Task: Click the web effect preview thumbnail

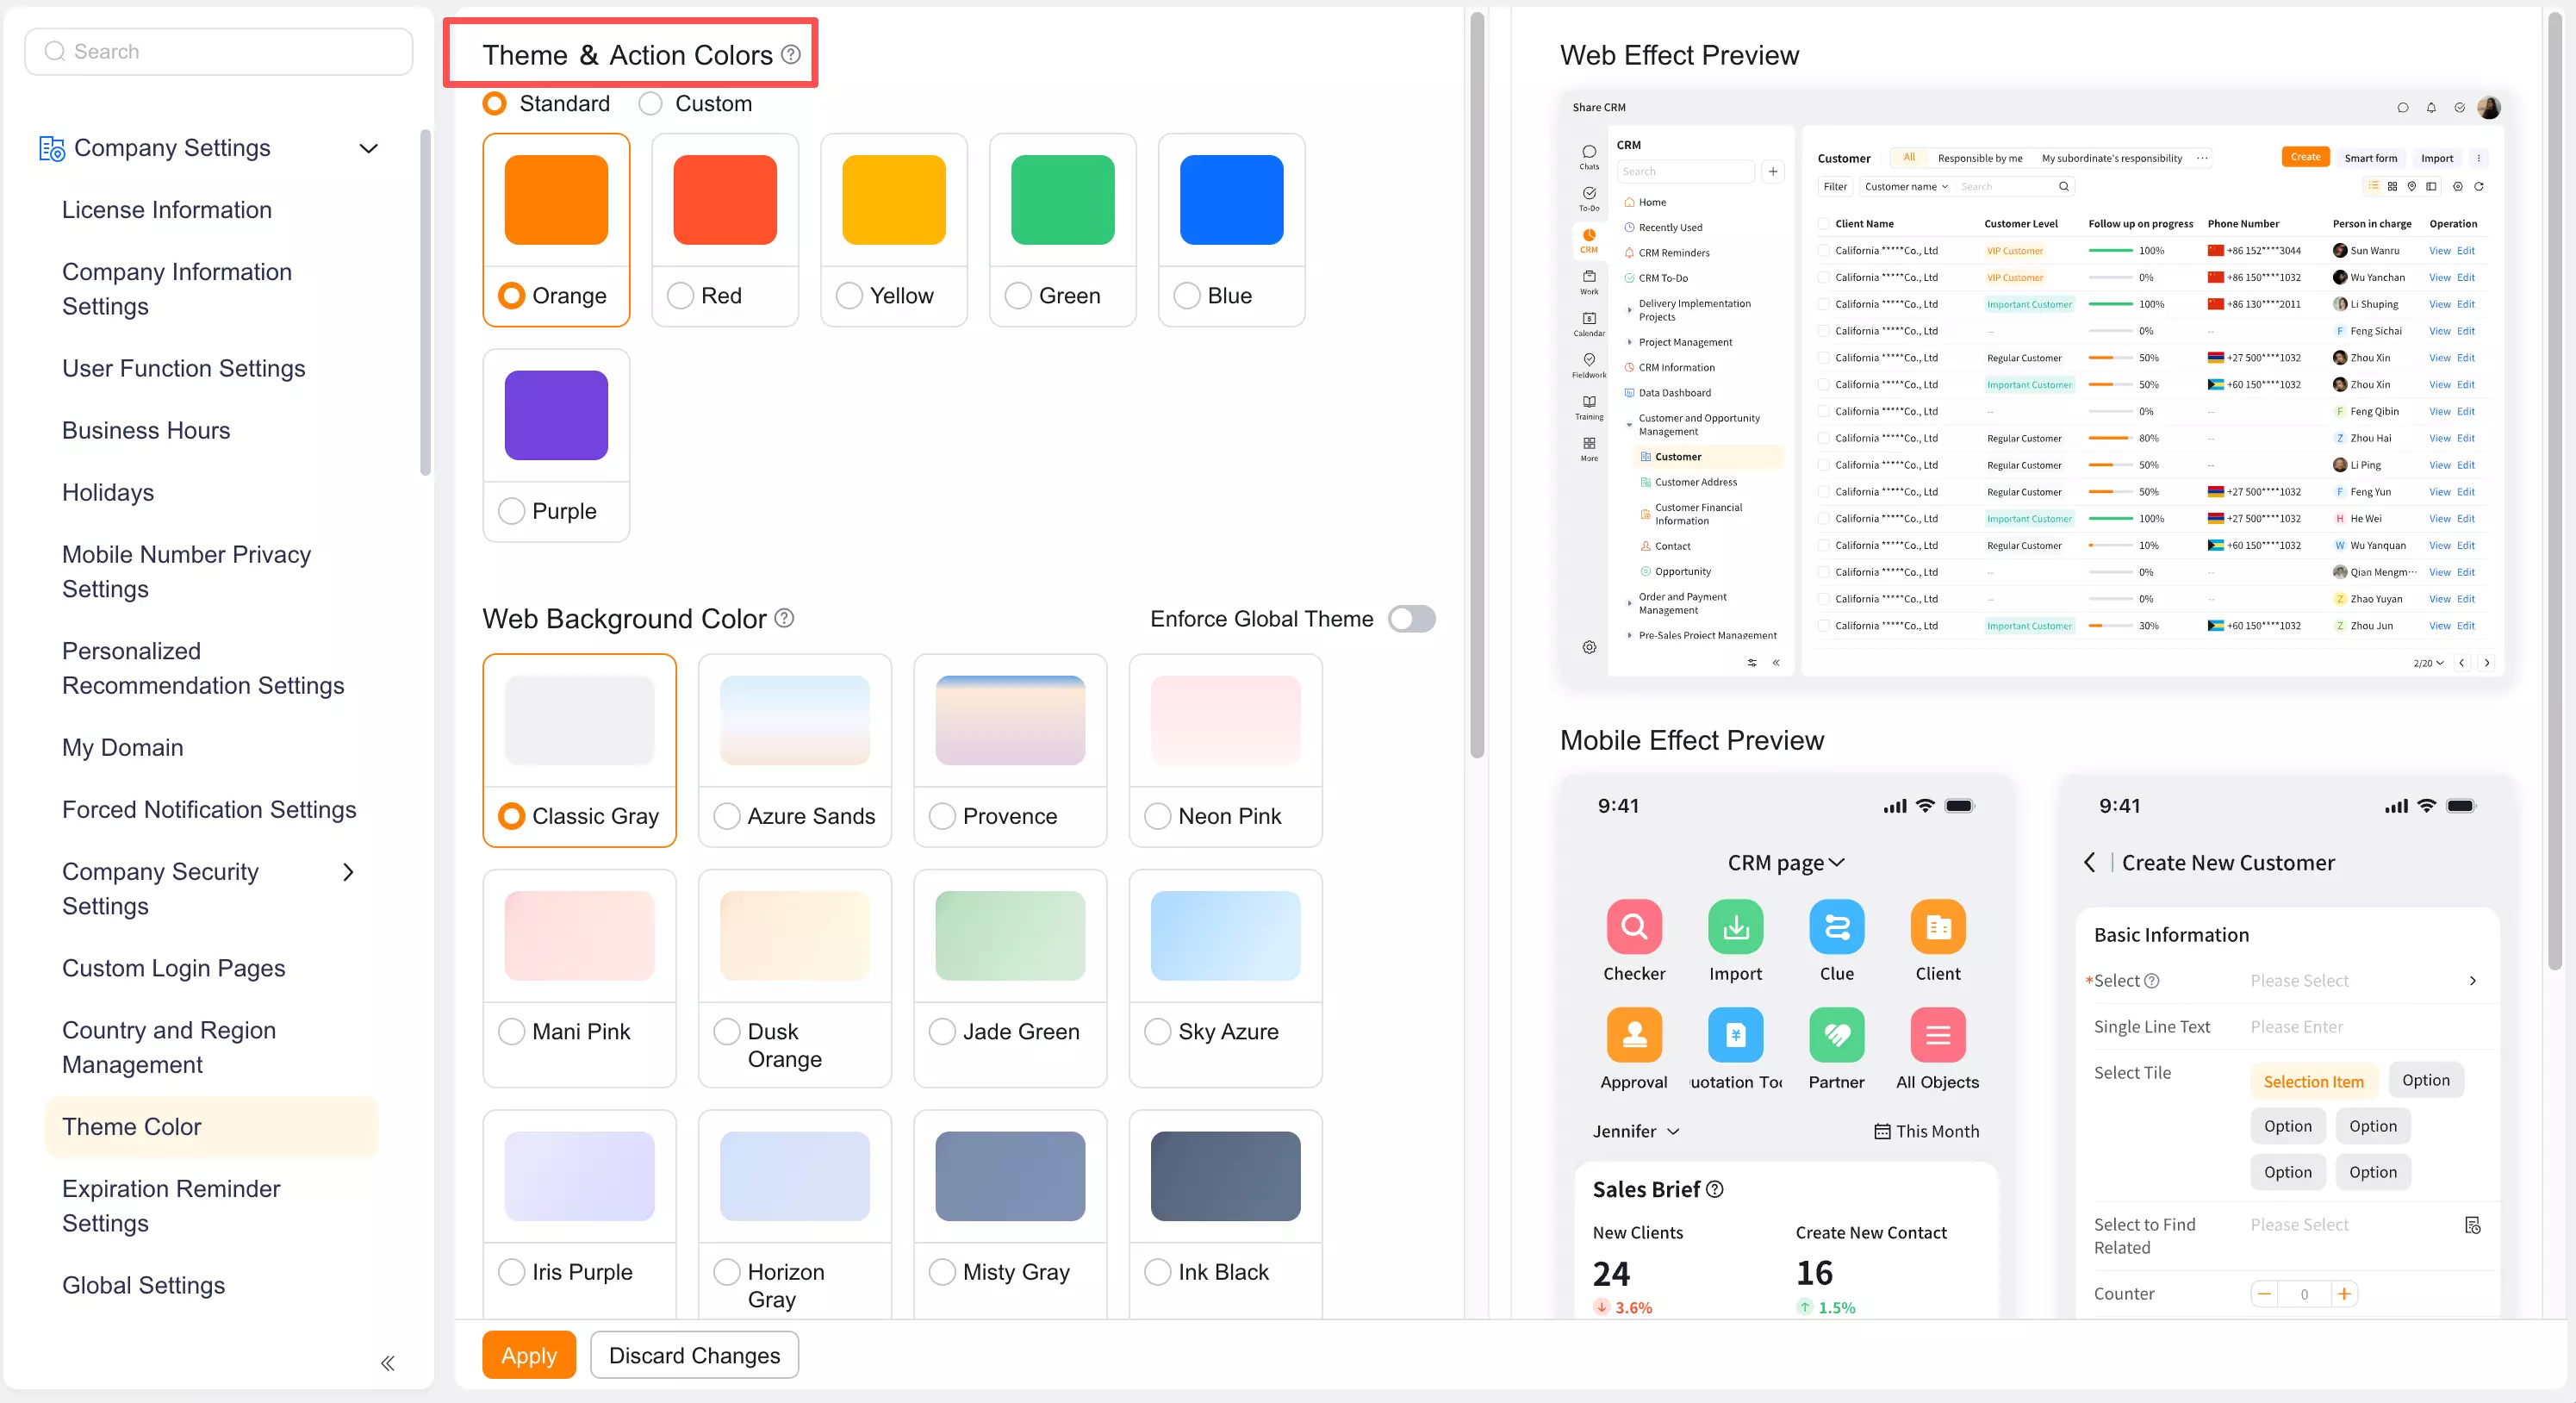Action: (2036, 390)
